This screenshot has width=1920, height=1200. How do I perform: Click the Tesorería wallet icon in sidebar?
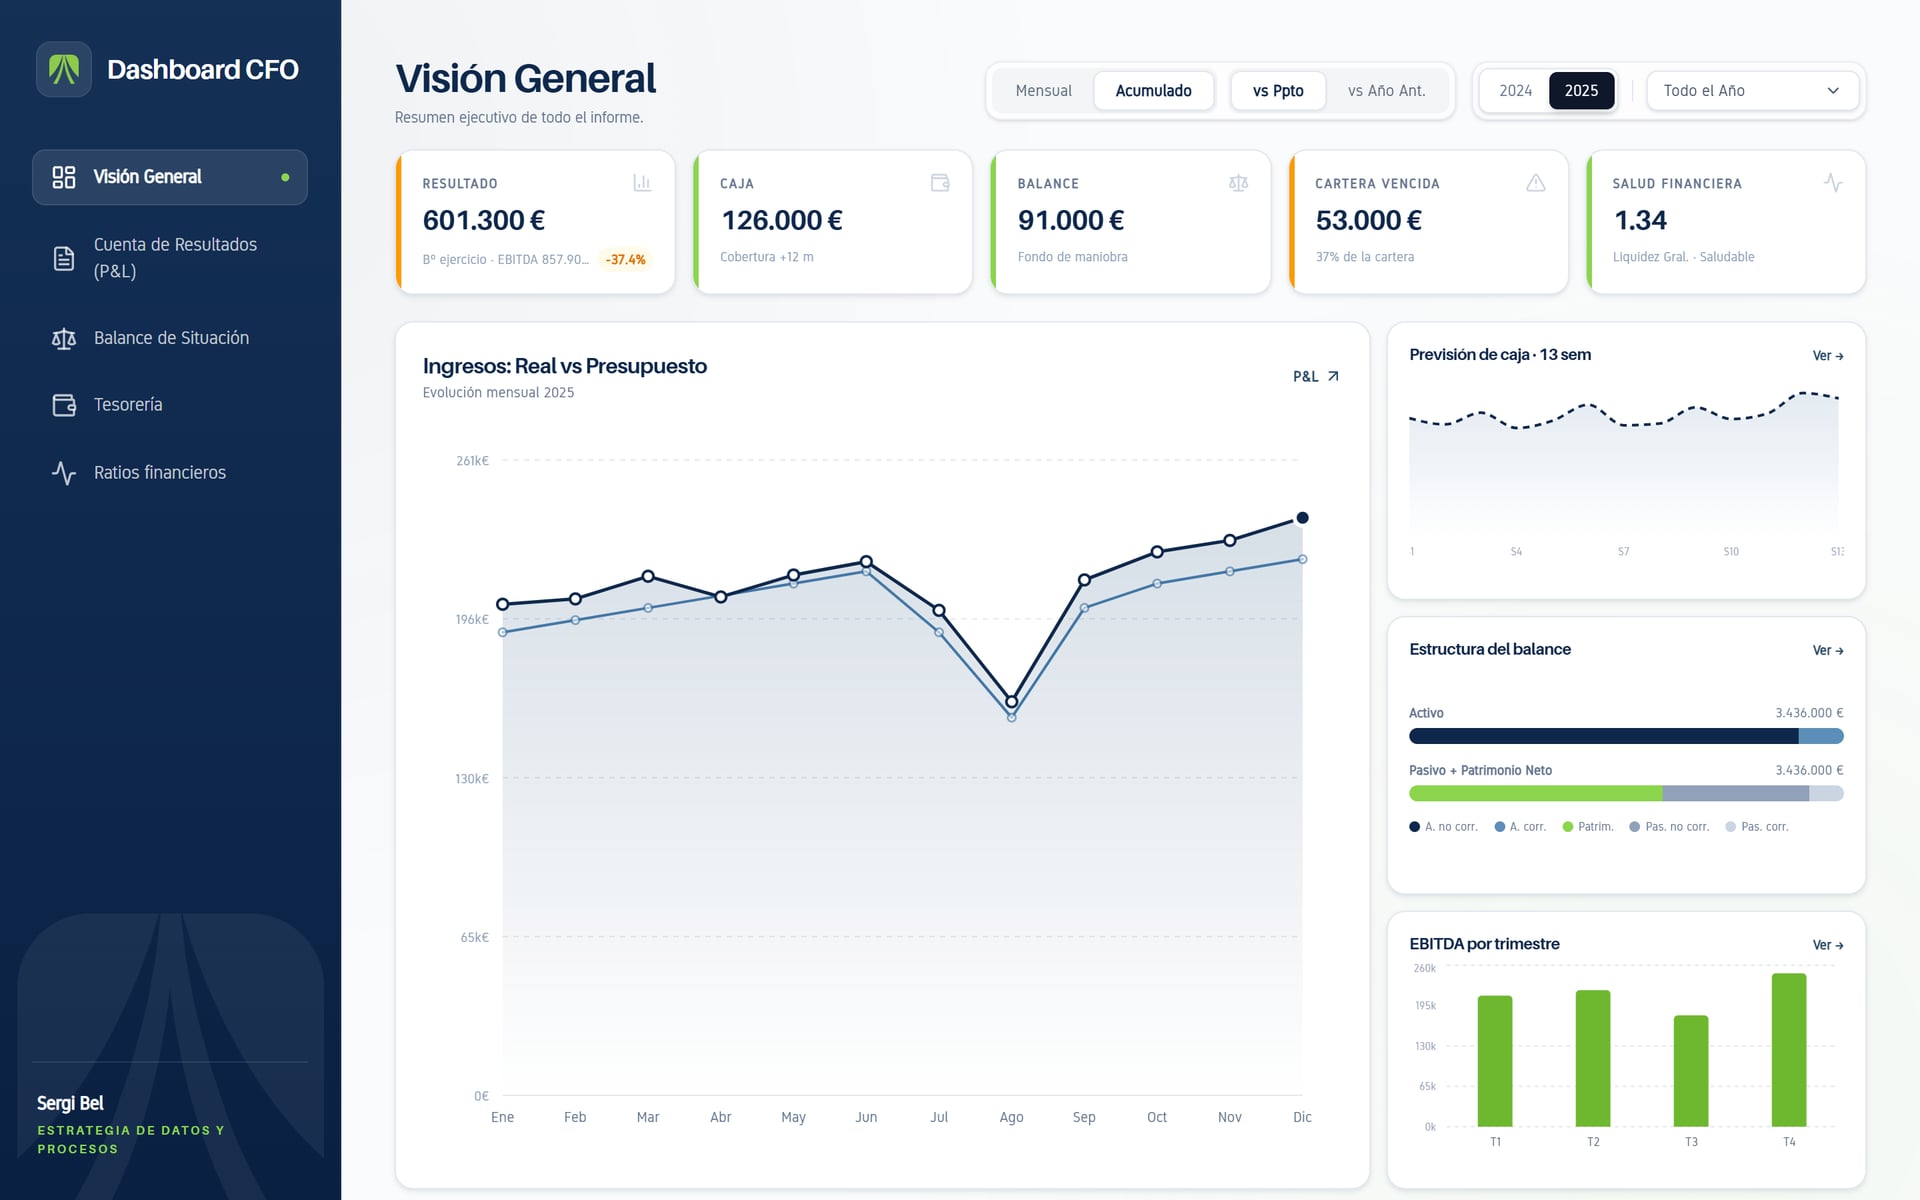click(64, 405)
